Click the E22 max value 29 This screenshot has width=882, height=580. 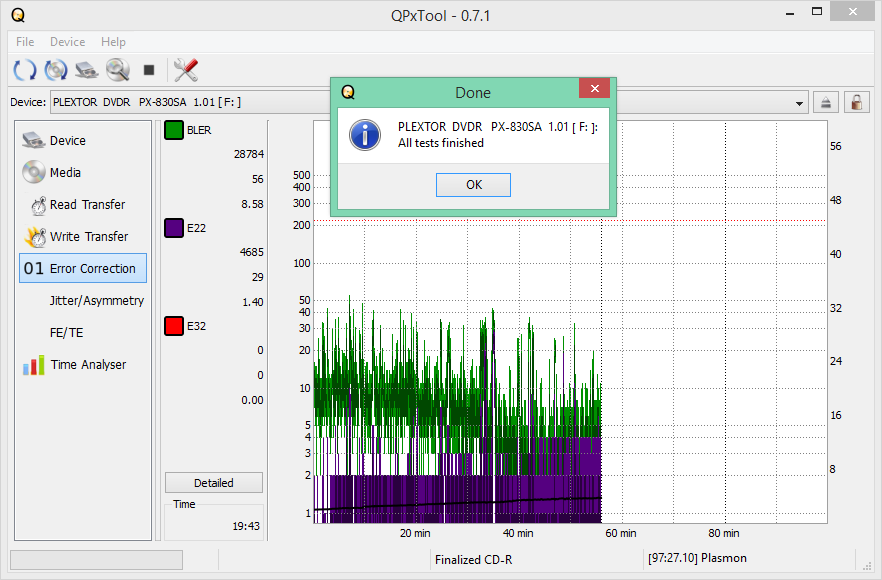pos(258,277)
